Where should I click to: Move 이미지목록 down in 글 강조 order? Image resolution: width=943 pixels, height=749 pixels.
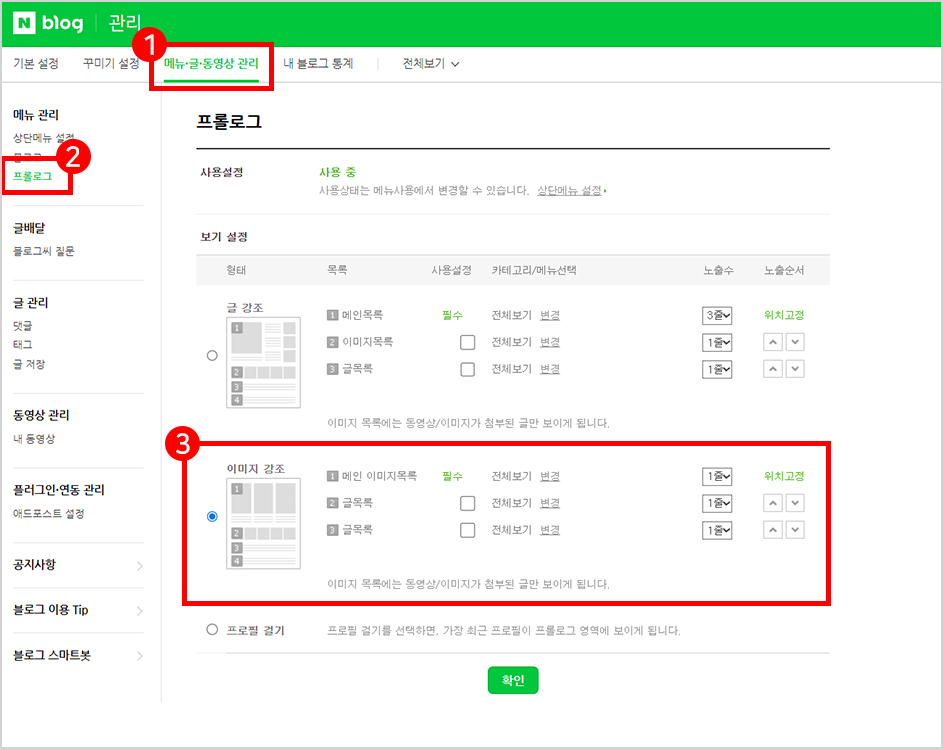795,342
